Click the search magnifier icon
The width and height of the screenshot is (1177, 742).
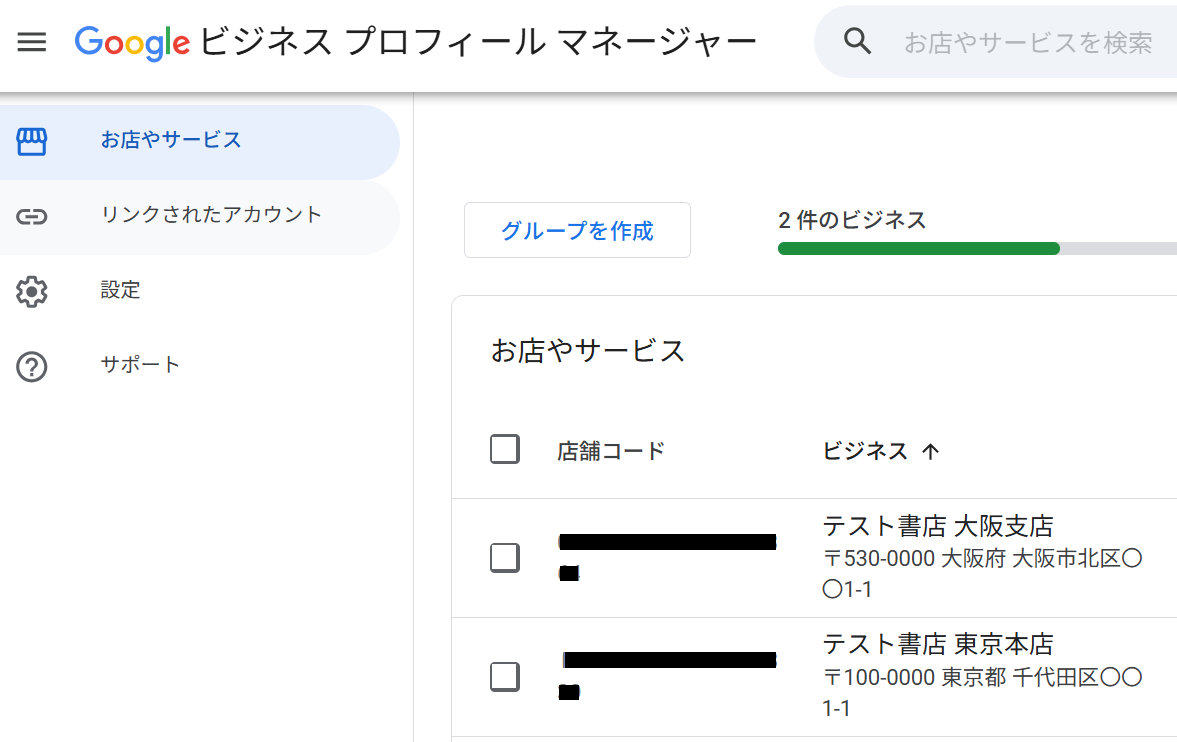click(857, 41)
